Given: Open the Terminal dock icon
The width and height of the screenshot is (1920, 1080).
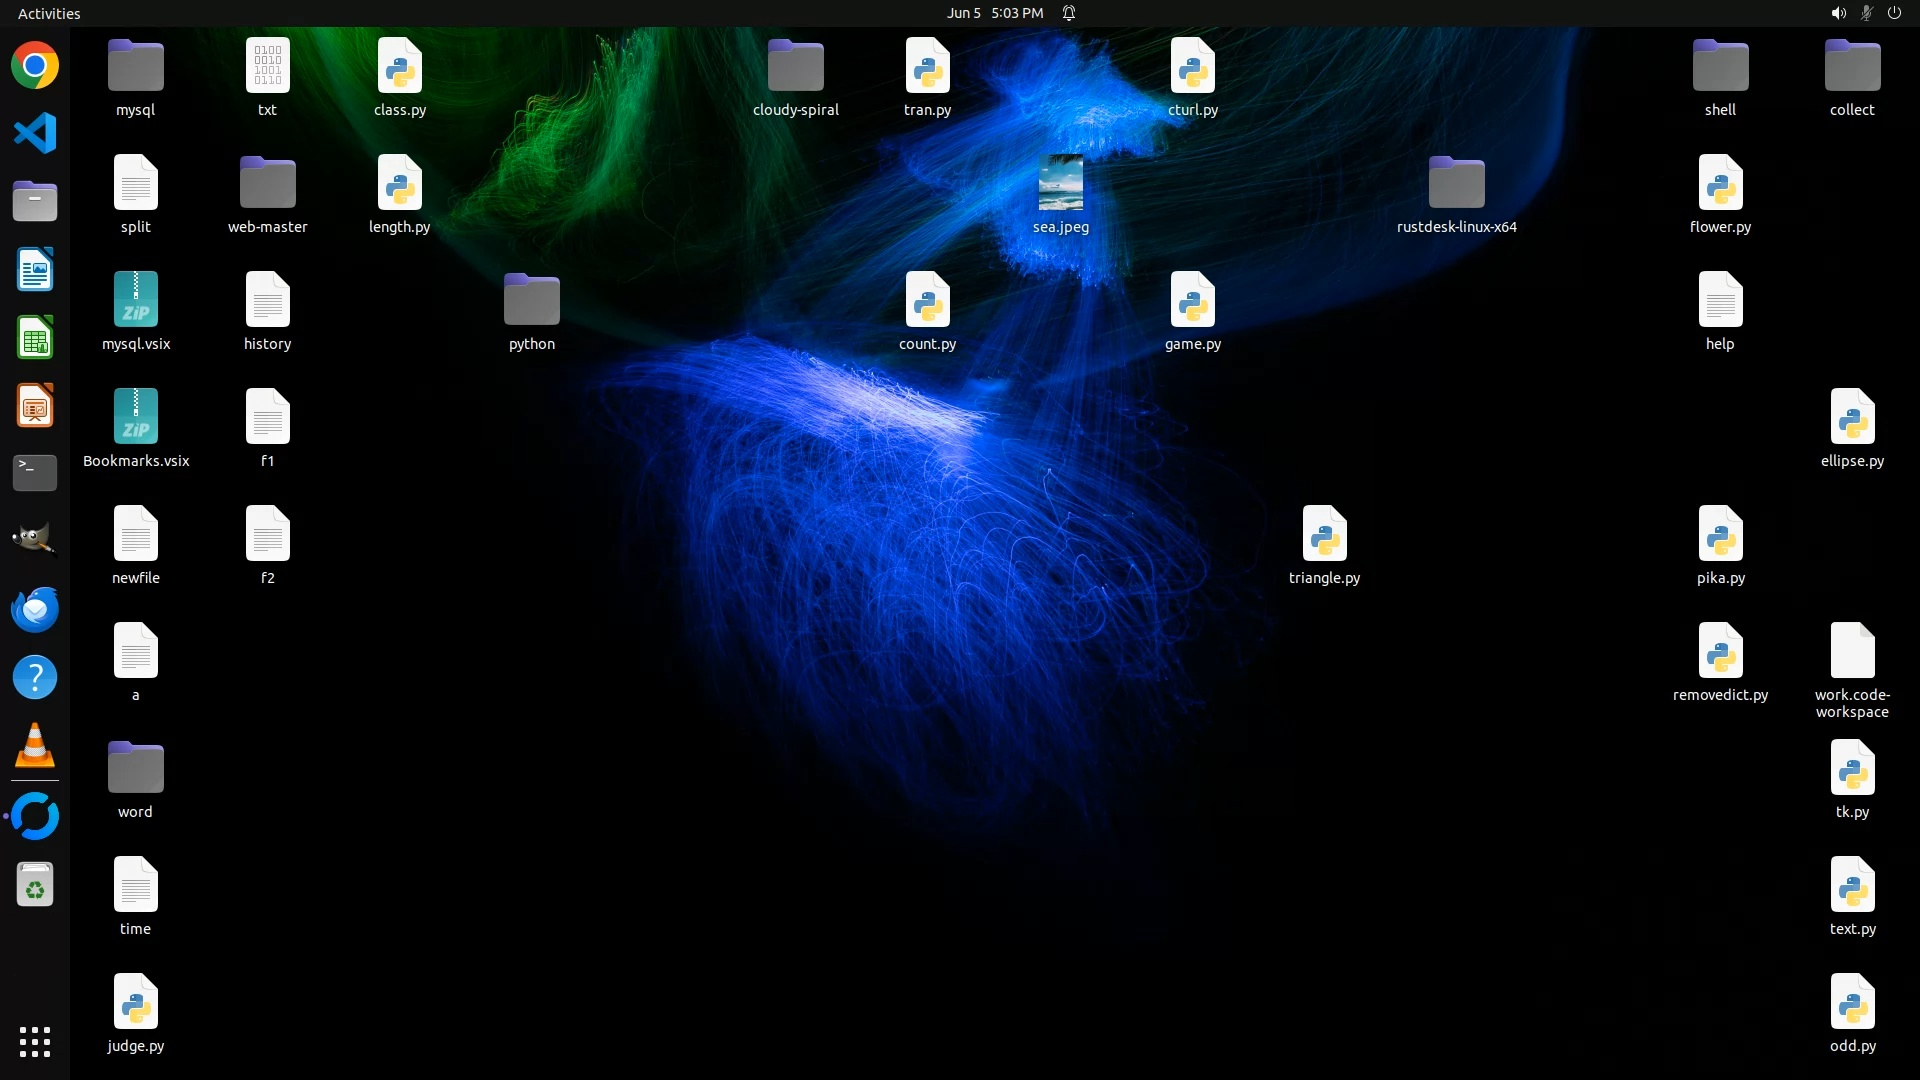Looking at the screenshot, I should [x=35, y=473].
